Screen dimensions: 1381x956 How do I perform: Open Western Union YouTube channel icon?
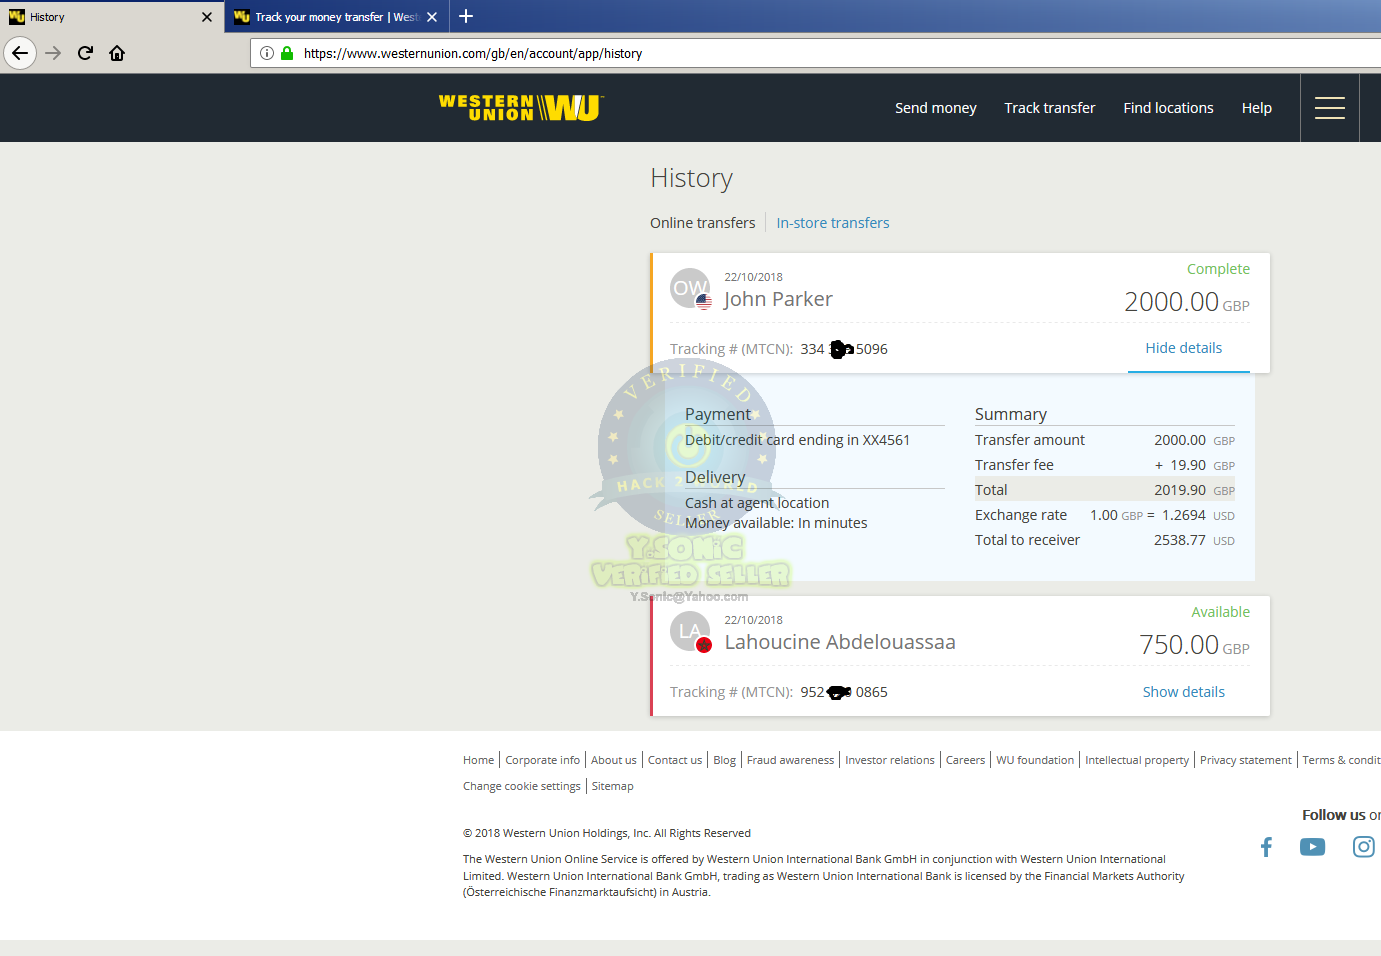[x=1312, y=847]
